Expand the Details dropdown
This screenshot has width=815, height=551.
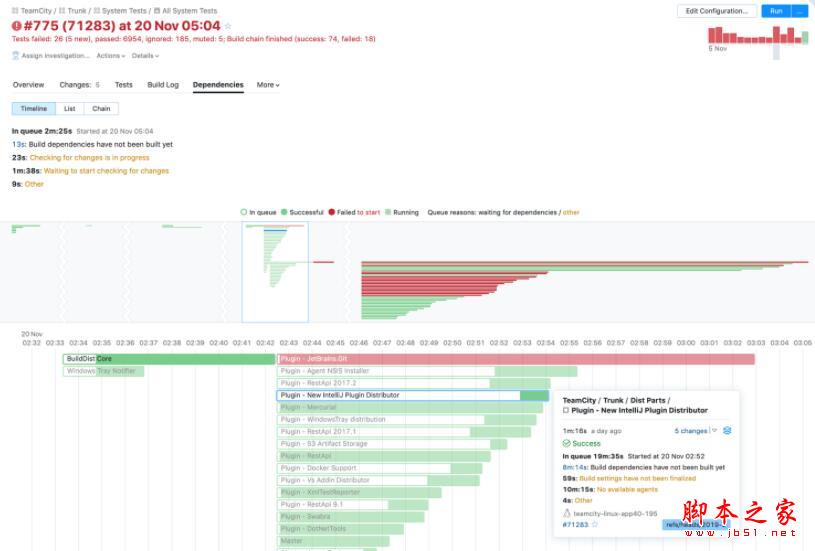click(x=146, y=56)
